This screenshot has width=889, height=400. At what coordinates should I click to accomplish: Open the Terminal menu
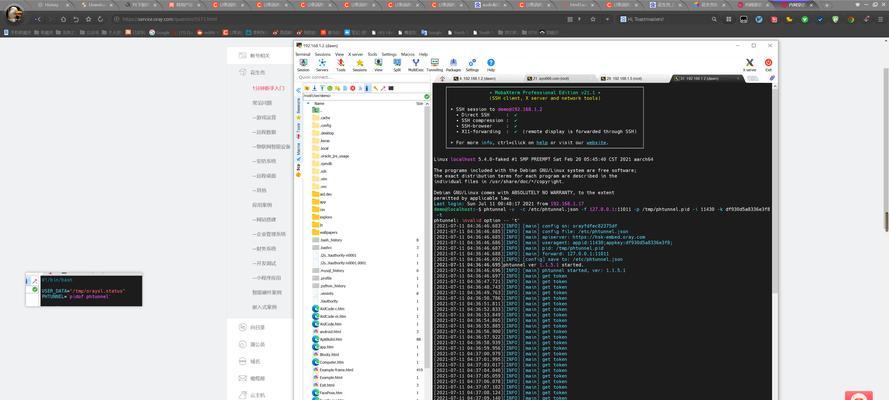[303, 54]
